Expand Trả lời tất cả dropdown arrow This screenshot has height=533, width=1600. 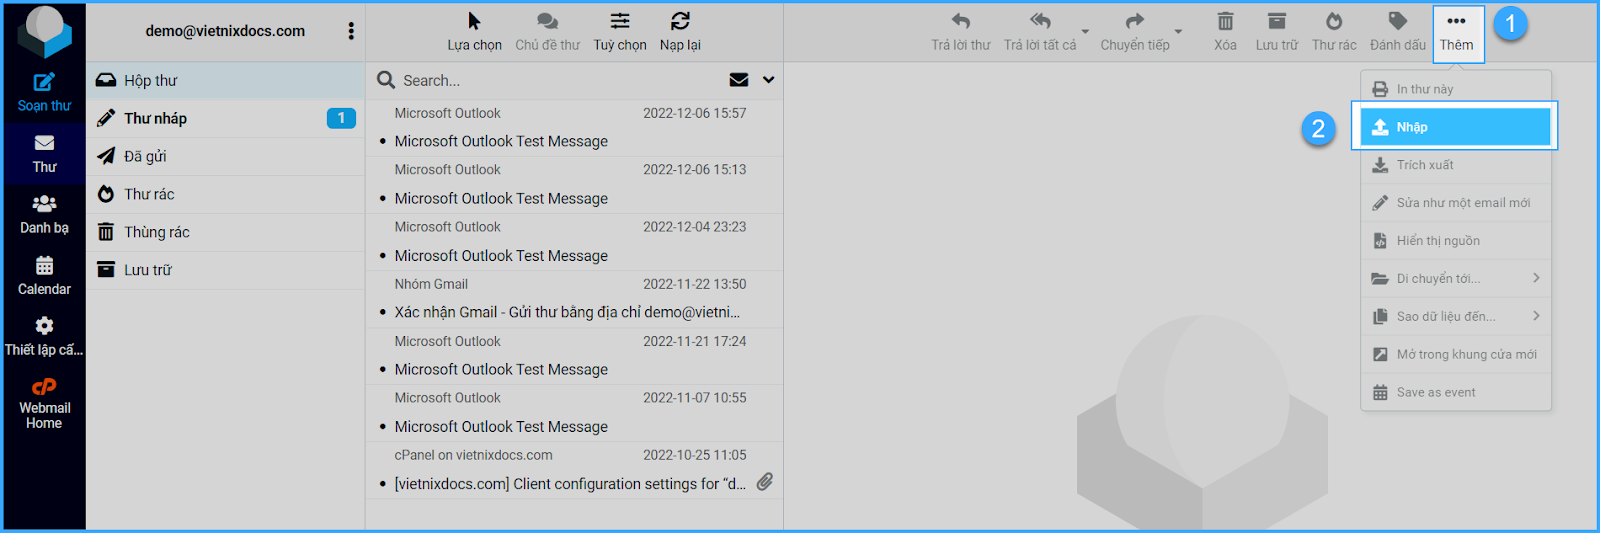[1085, 32]
